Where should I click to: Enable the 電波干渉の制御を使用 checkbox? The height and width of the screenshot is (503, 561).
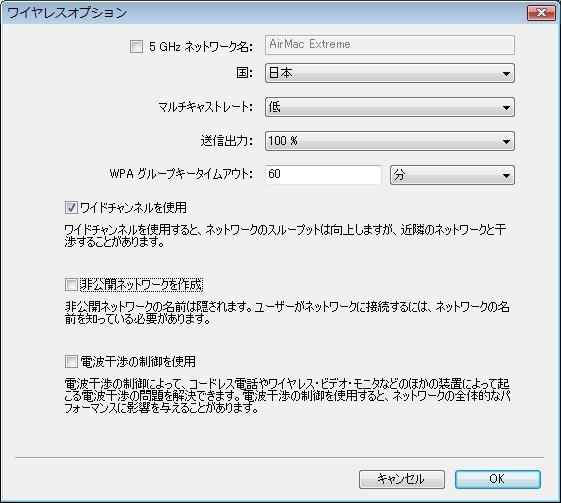(71, 361)
